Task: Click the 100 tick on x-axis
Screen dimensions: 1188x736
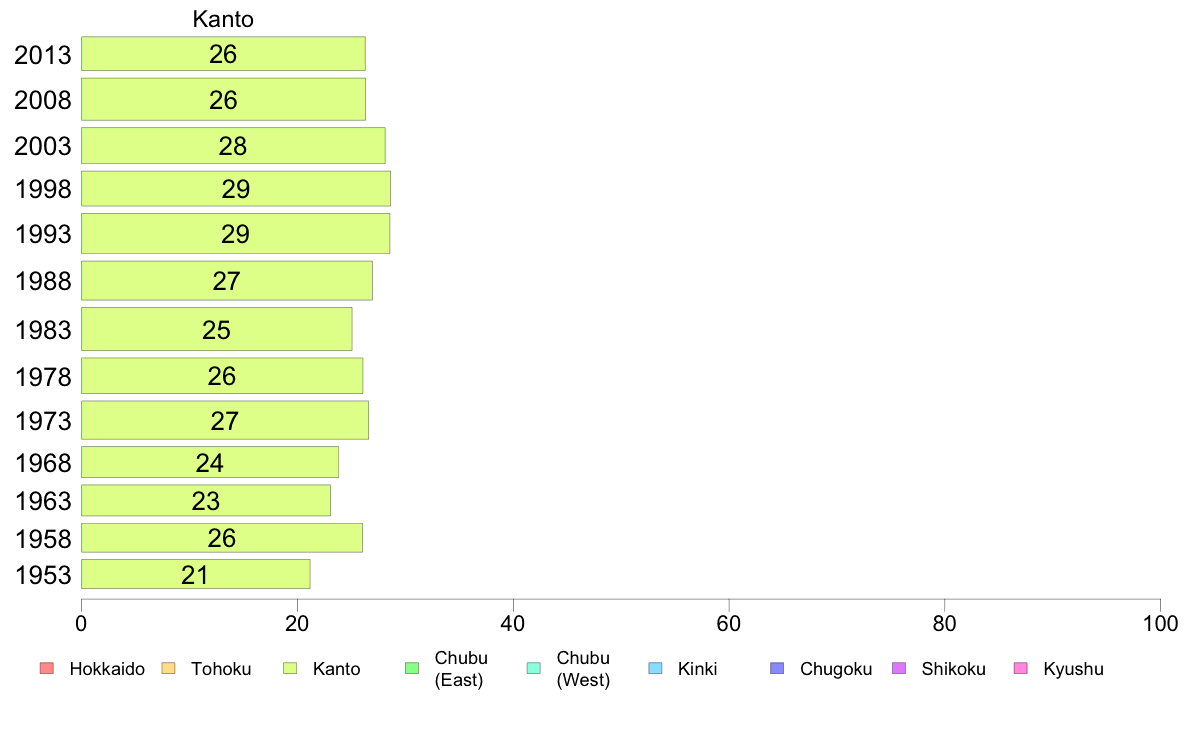Action: pyautogui.click(x=1160, y=623)
